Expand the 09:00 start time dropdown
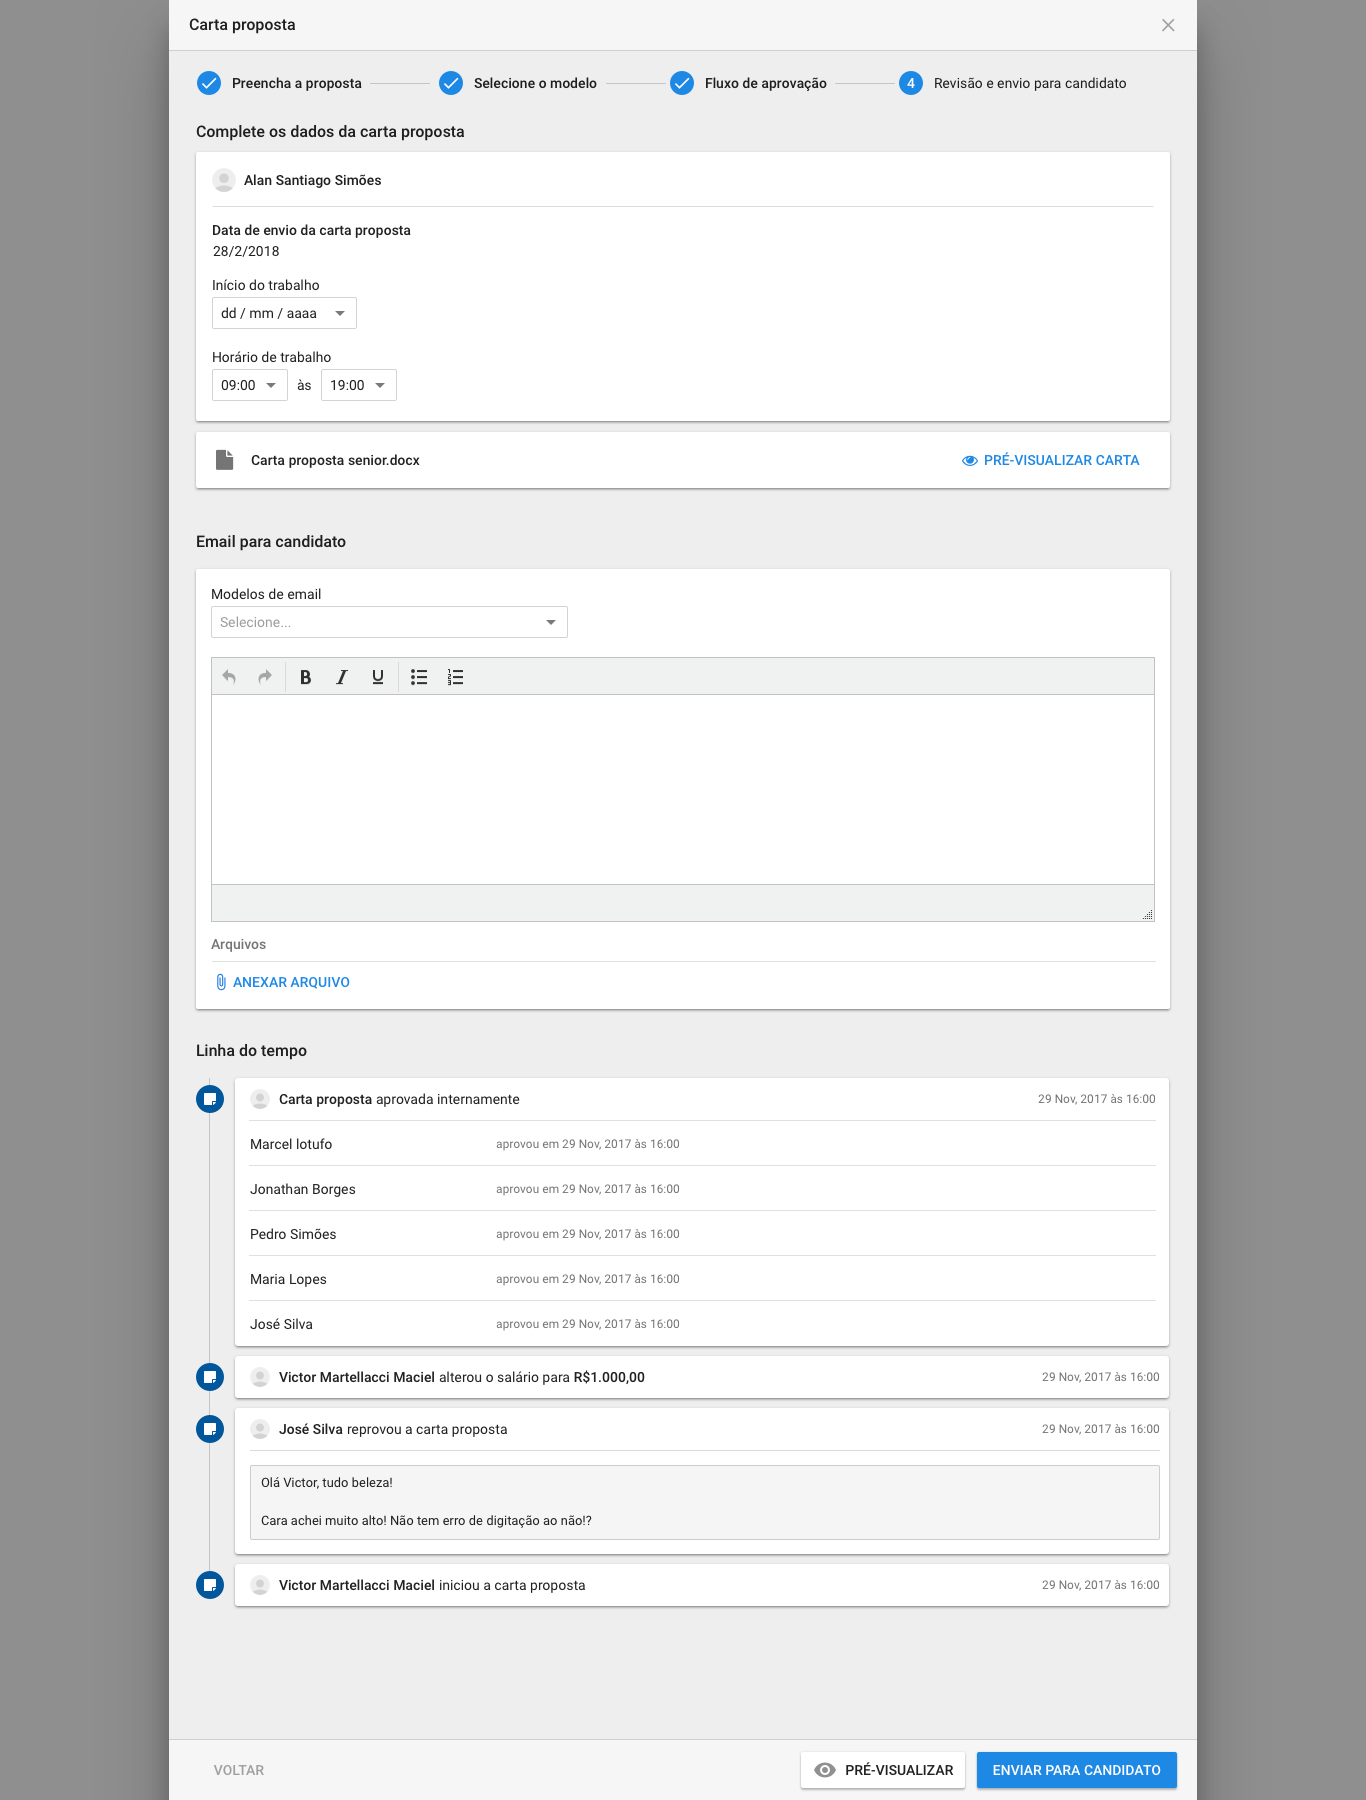Image resolution: width=1366 pixels, height=1800 pixels. pos(249,385)
